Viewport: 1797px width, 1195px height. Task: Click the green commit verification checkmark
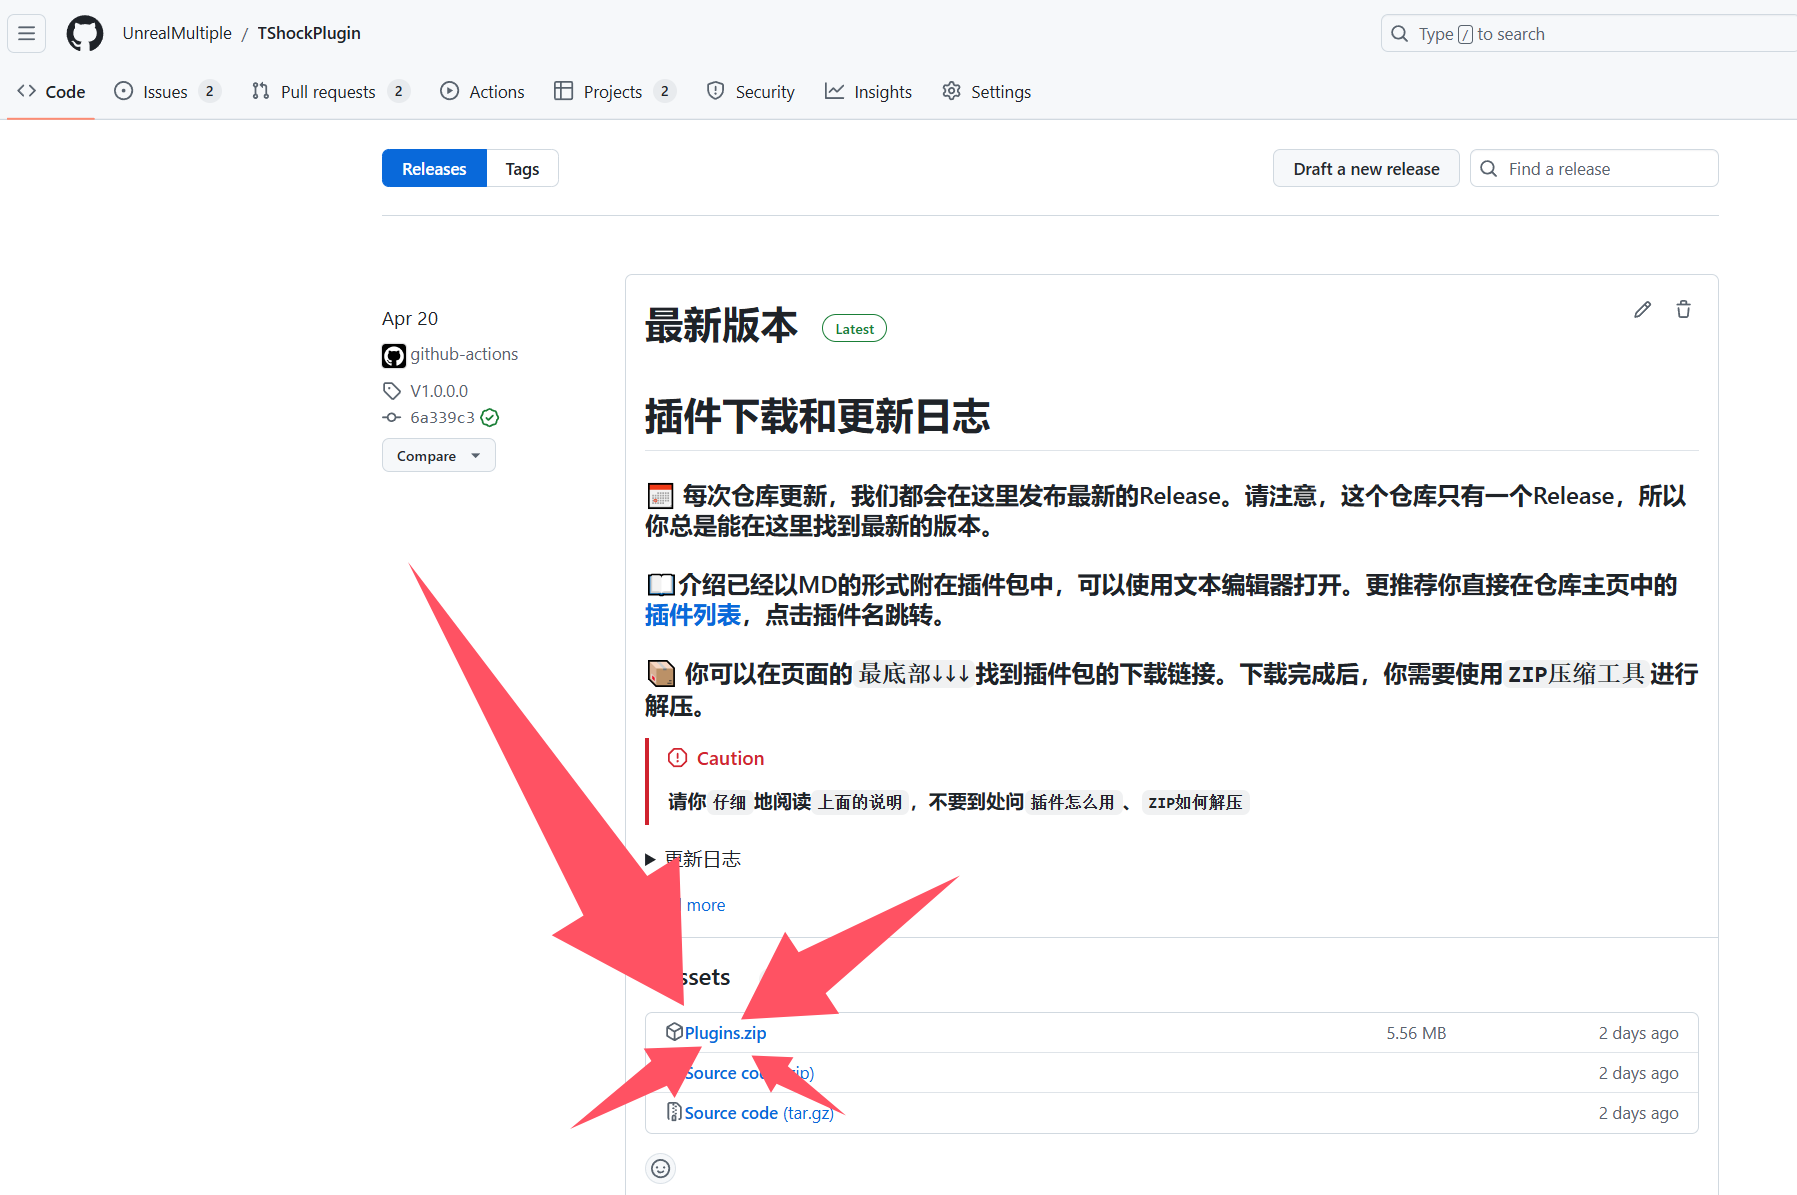[490, 418]
